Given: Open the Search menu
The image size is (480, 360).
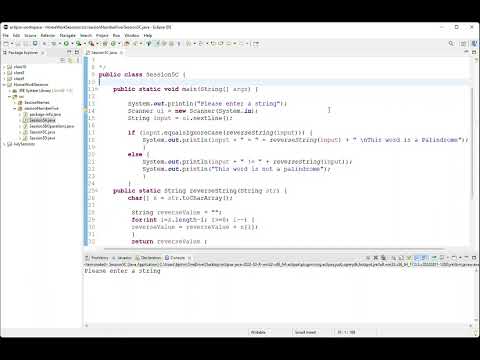Looking at the screenshot, I should click(x=86, y=35).
